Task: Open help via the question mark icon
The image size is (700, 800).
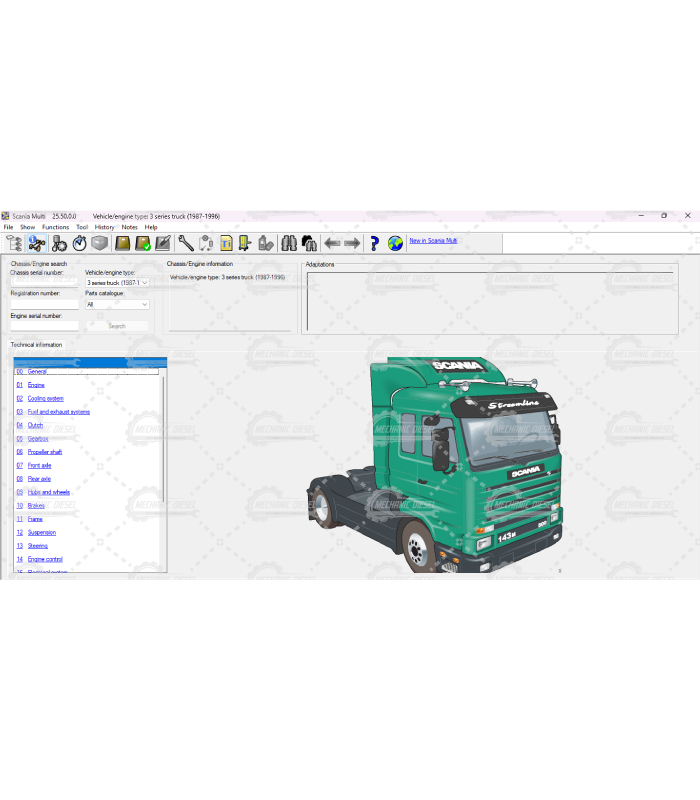Action: tap(374, 243)
